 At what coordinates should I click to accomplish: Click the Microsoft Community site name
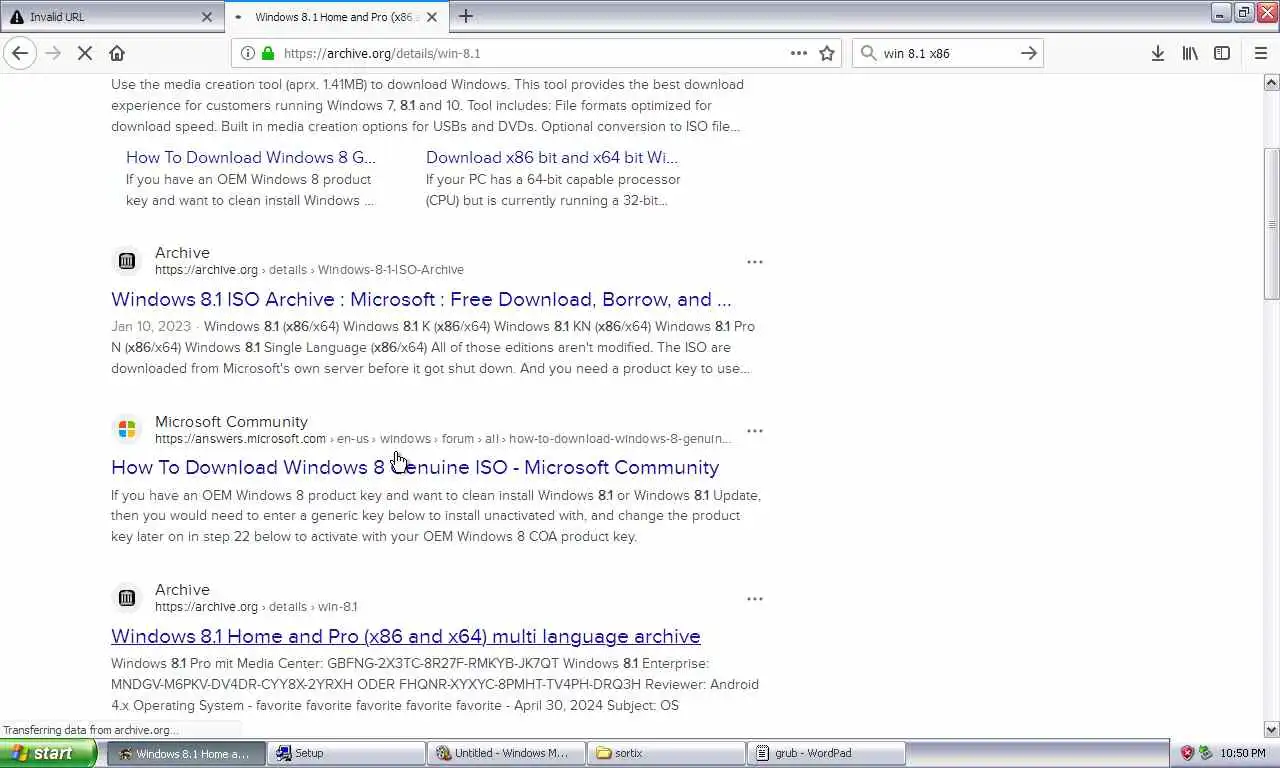tap(231, 421)
